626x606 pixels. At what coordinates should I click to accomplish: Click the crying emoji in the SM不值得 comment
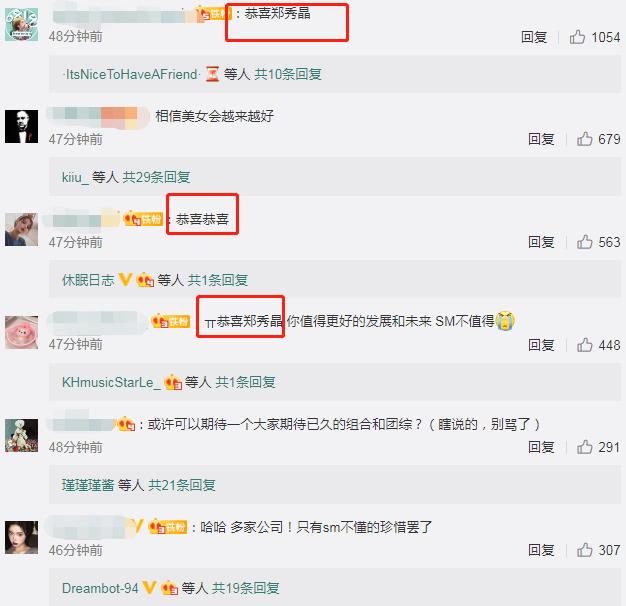[x=505, y=321]
